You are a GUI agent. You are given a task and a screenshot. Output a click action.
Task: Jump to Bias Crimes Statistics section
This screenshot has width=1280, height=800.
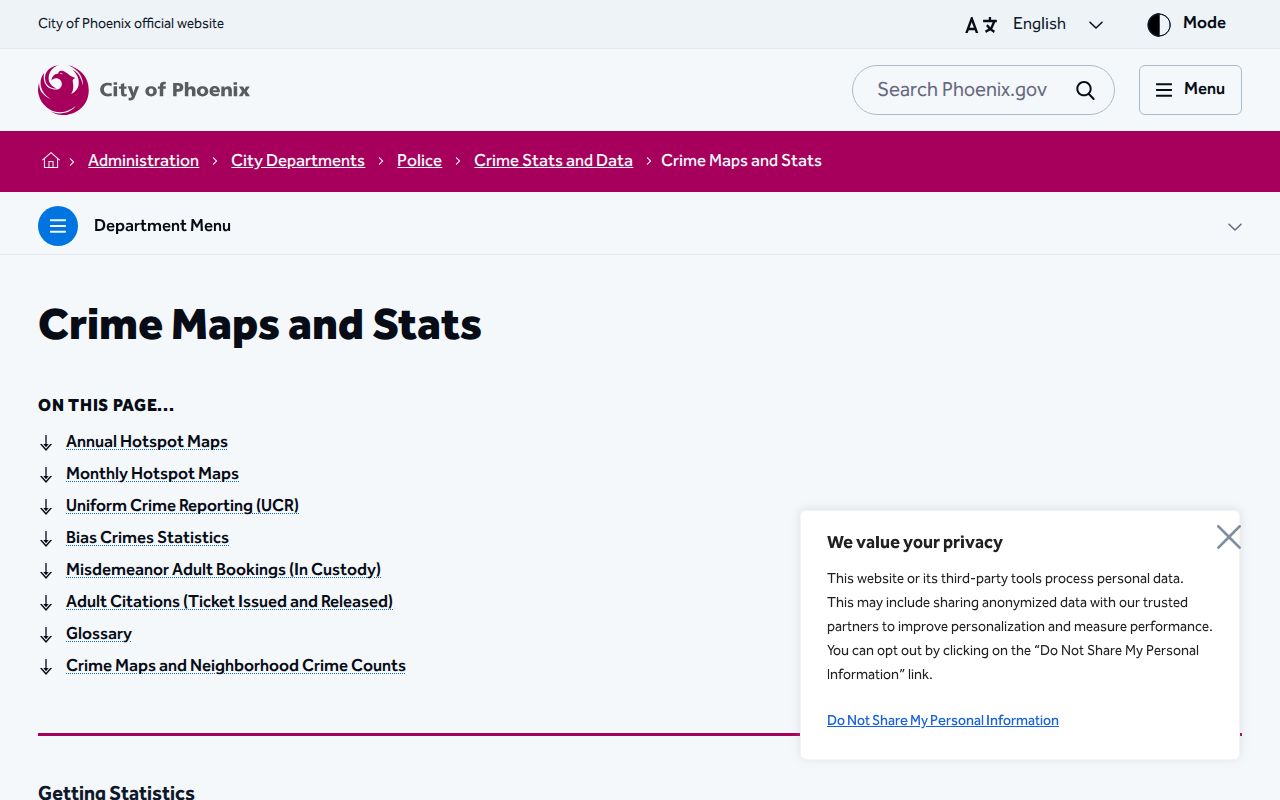[x=147, y=538]
